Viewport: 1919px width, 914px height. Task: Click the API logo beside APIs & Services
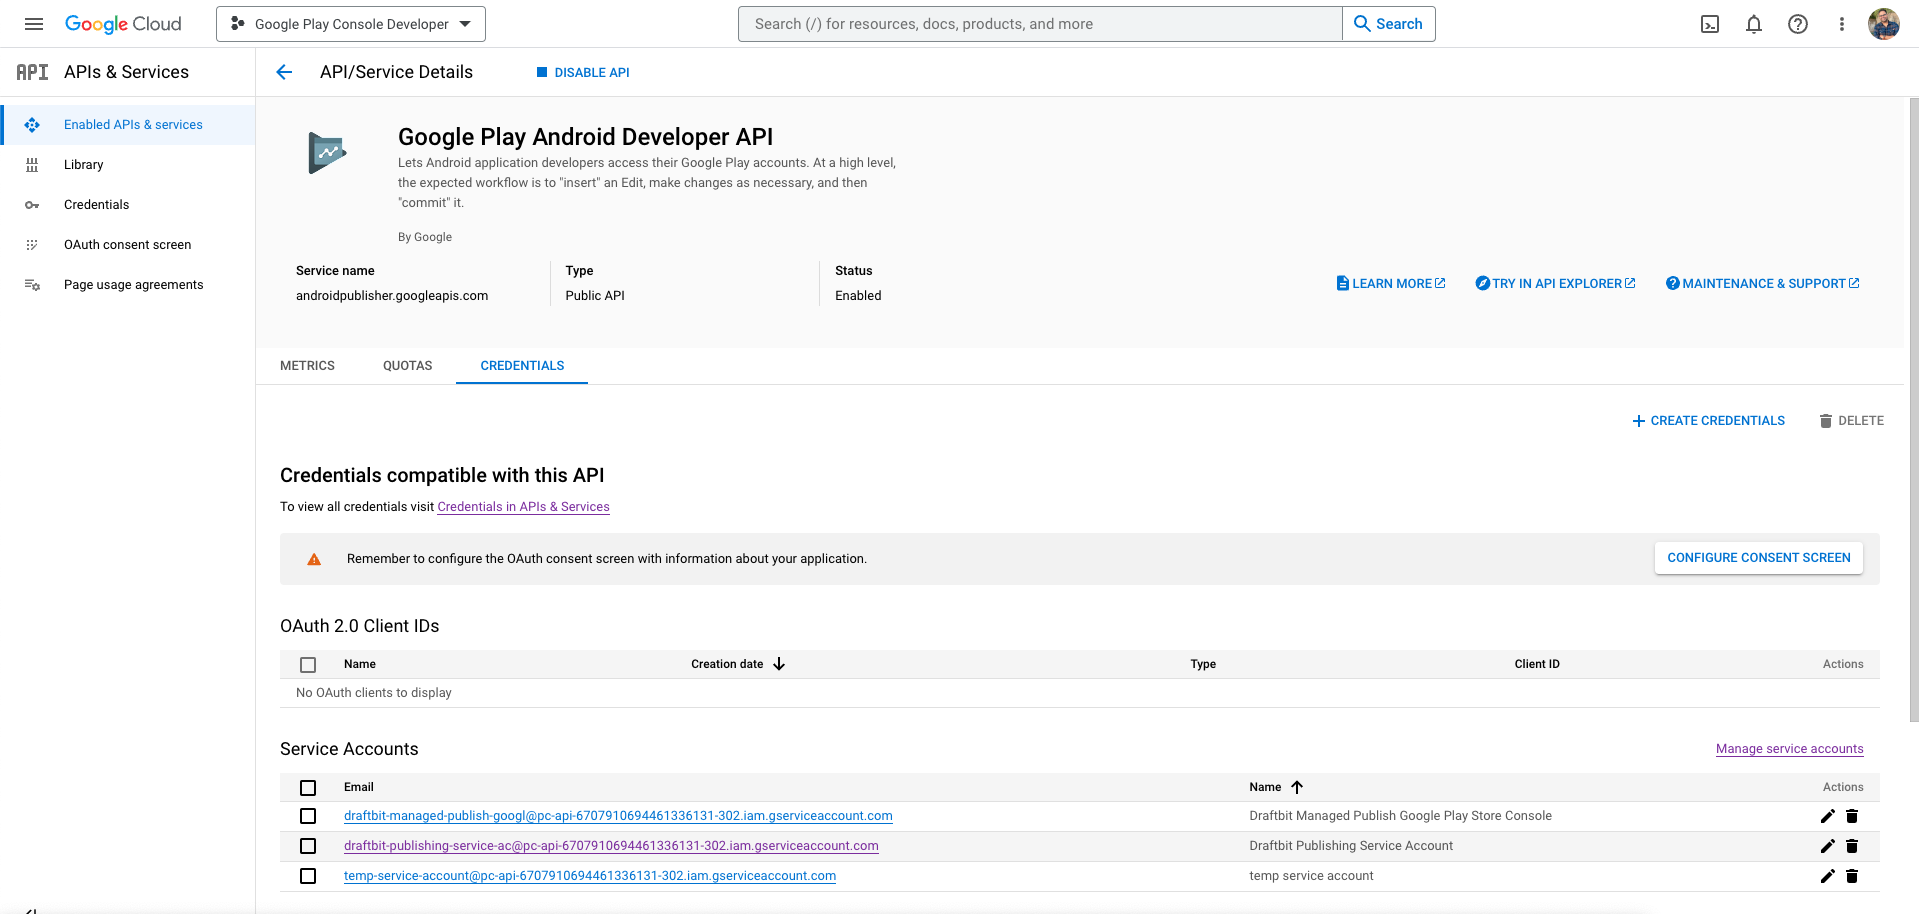32,72
